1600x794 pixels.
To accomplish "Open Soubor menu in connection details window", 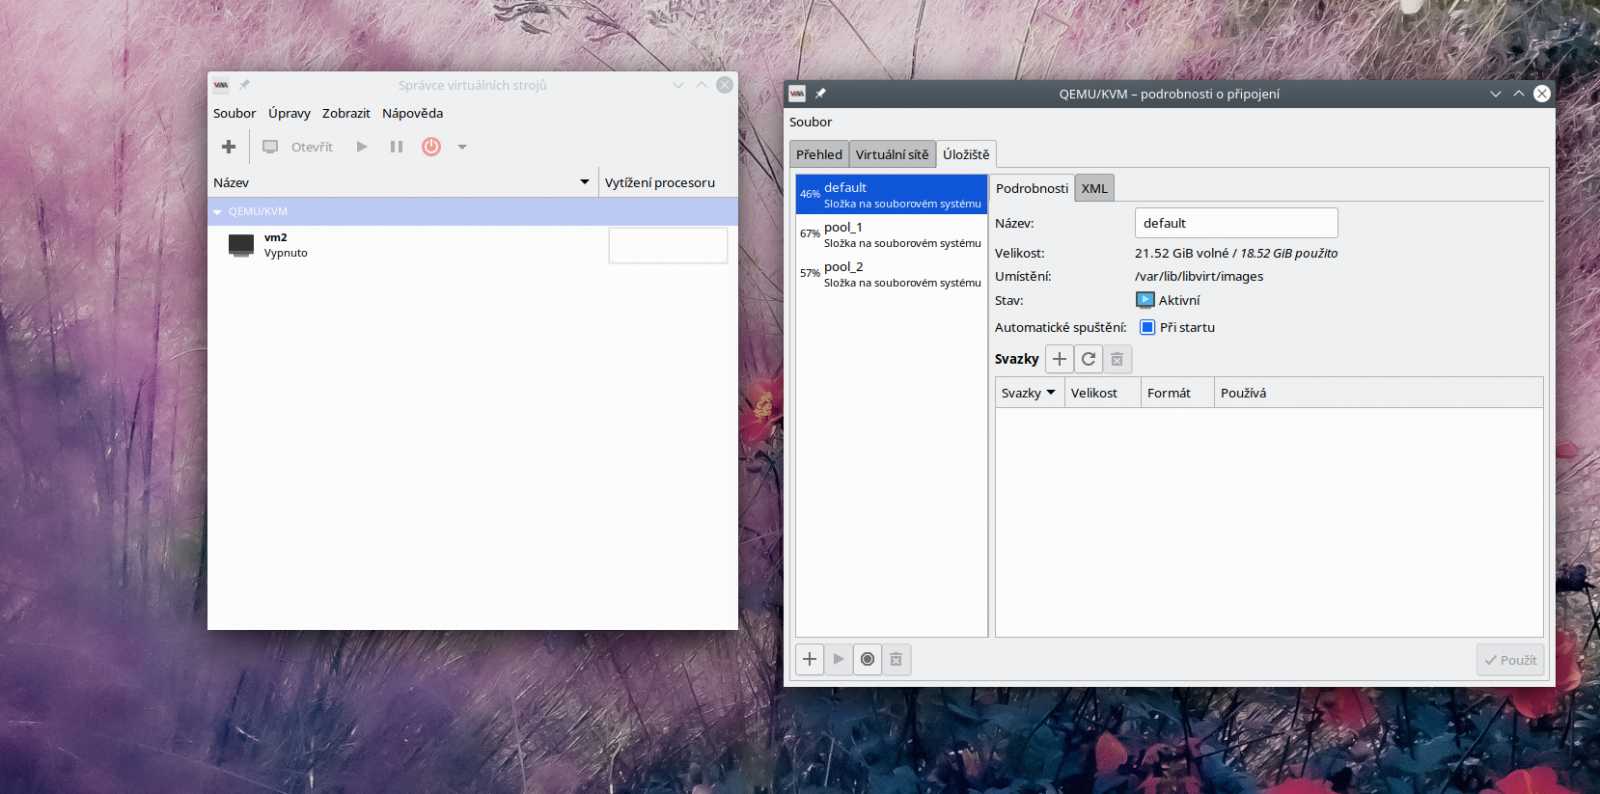I will 810,122.
